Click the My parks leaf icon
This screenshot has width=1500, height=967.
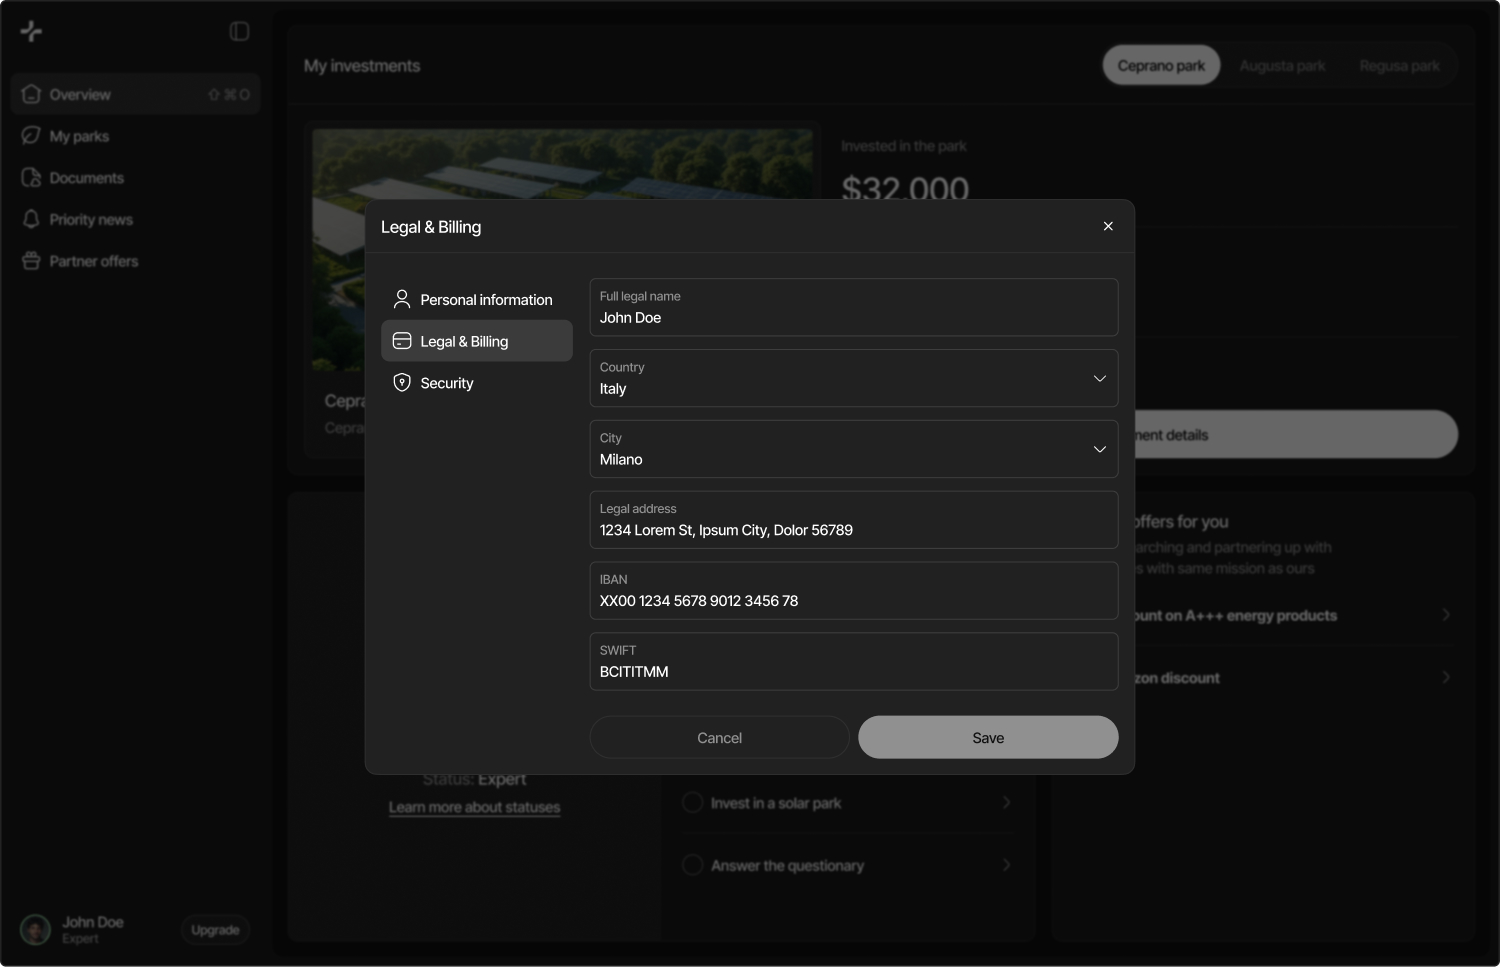pyautogui.click(x=31, y=135)
